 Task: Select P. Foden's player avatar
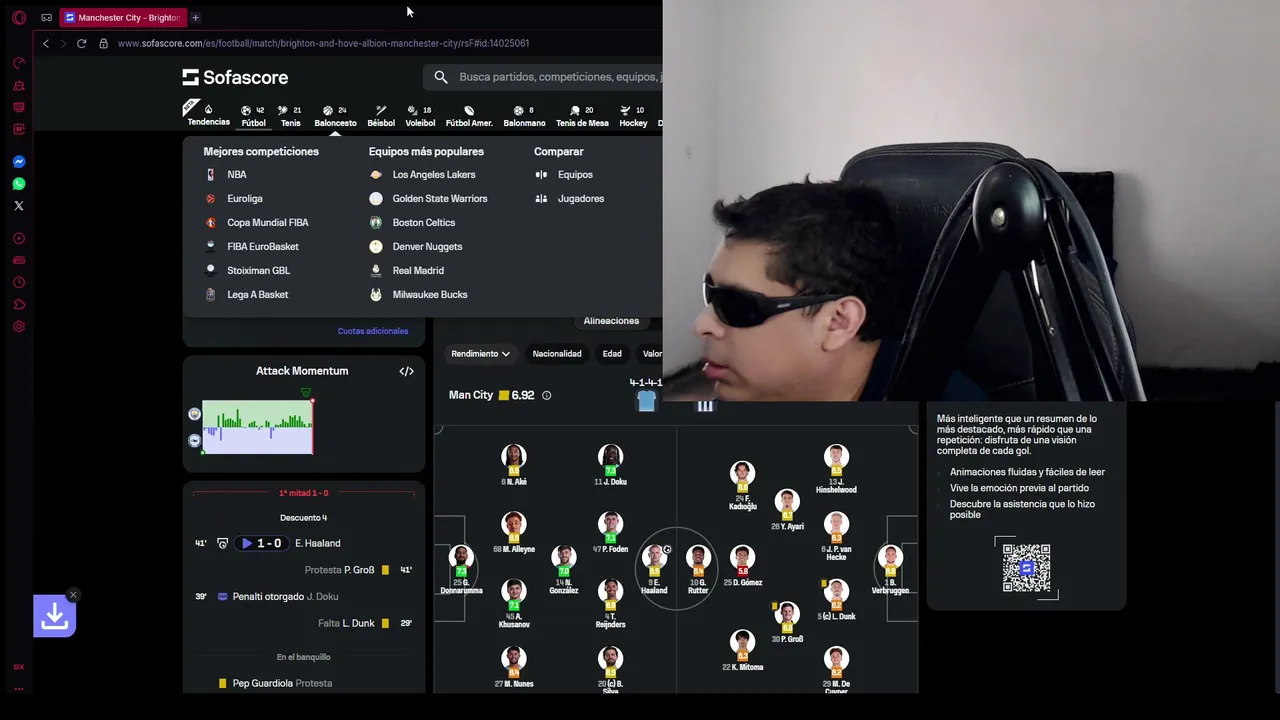[x=610, y=526]
